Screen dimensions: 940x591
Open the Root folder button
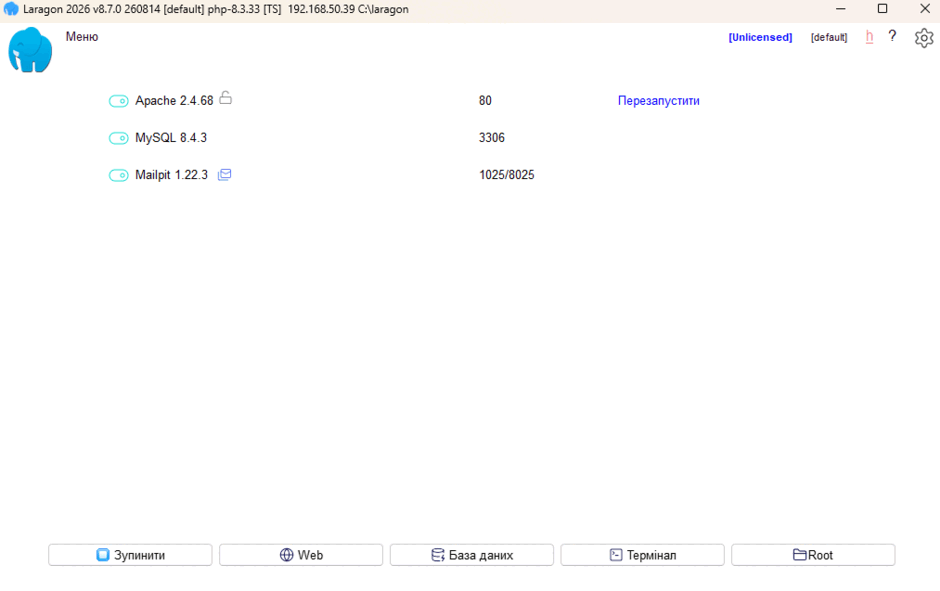tap(813, 555)
